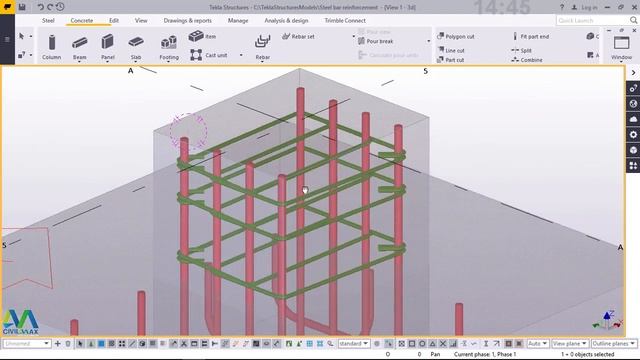Click into the Quick Launch search field
640x360 pixels.
(x=597, y=20)
